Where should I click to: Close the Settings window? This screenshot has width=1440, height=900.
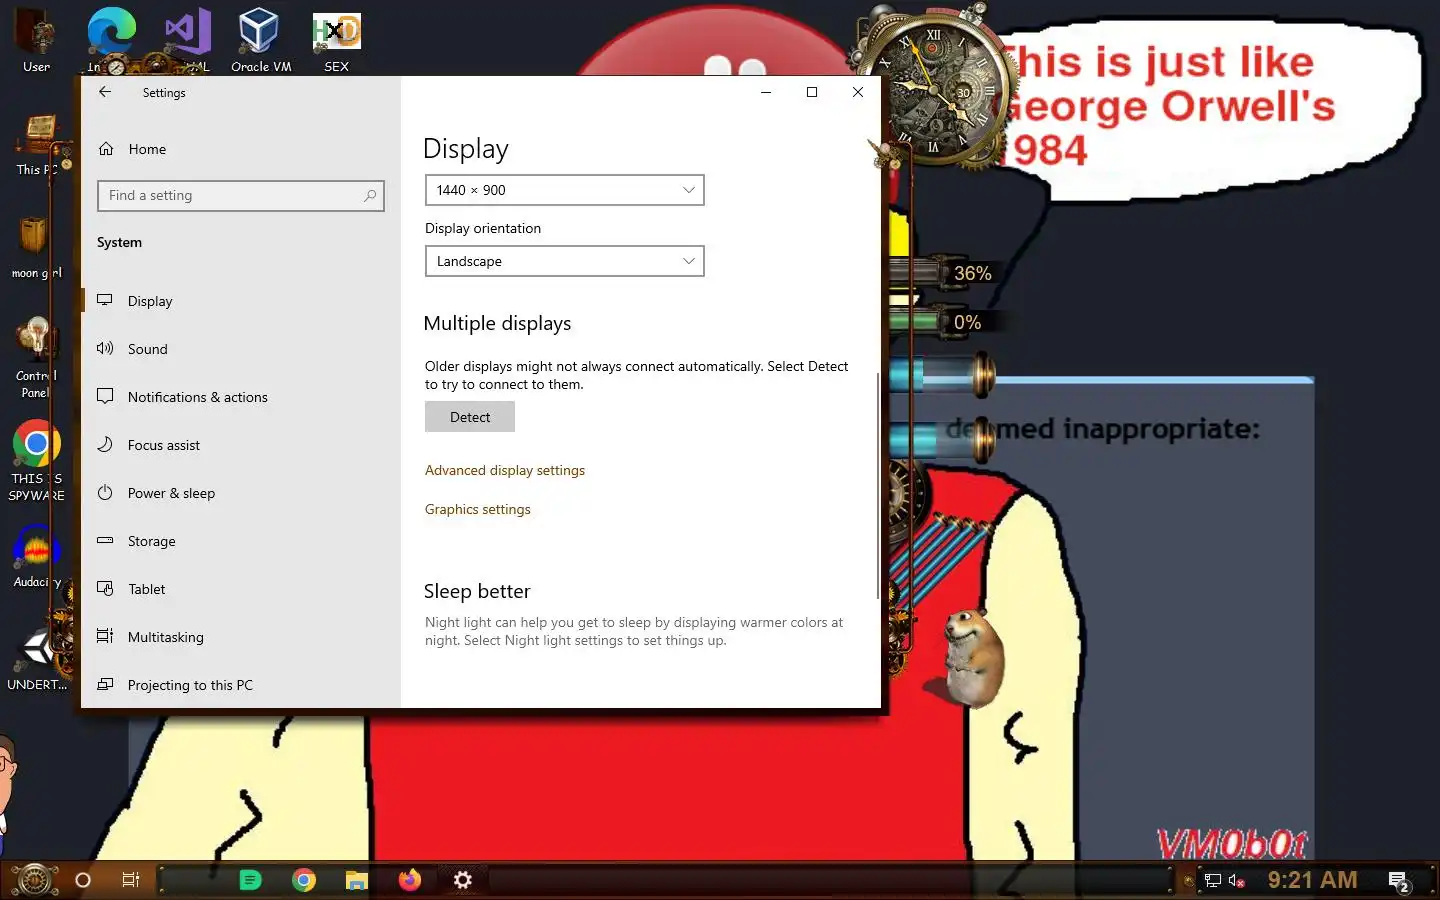click(x=858, y=92)
